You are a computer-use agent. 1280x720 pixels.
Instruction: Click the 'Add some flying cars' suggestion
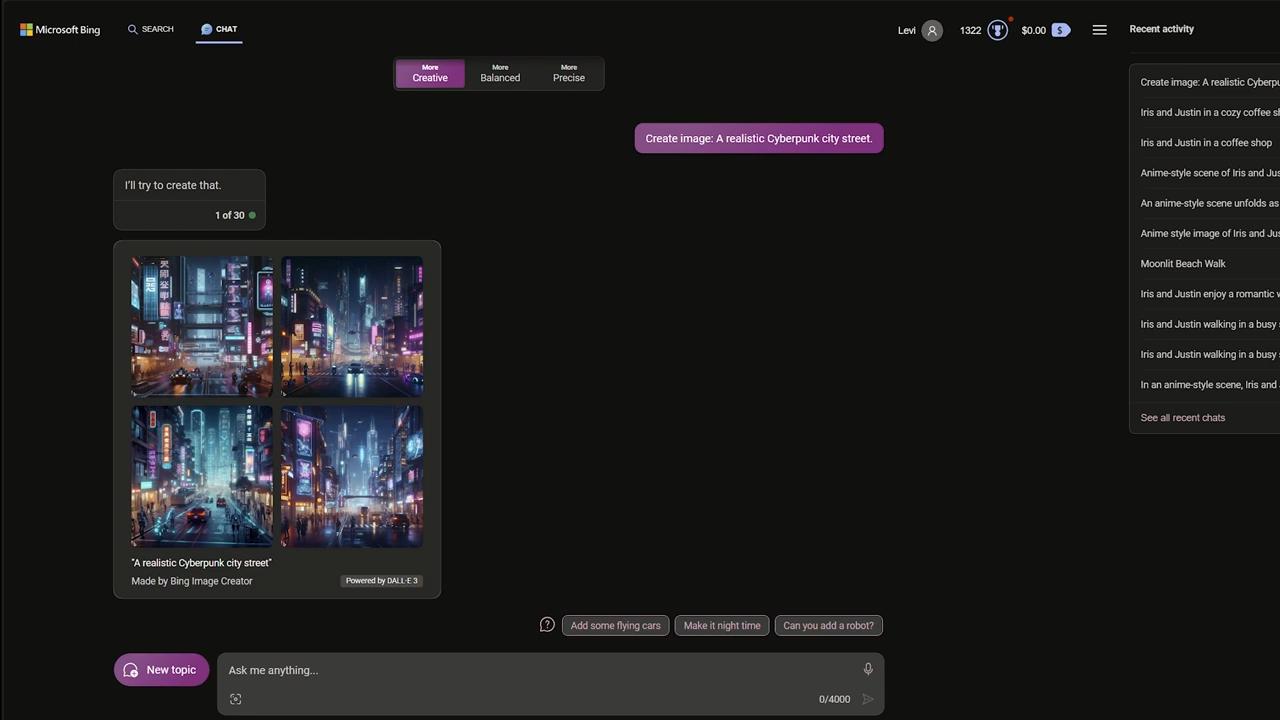pos(615,626)
